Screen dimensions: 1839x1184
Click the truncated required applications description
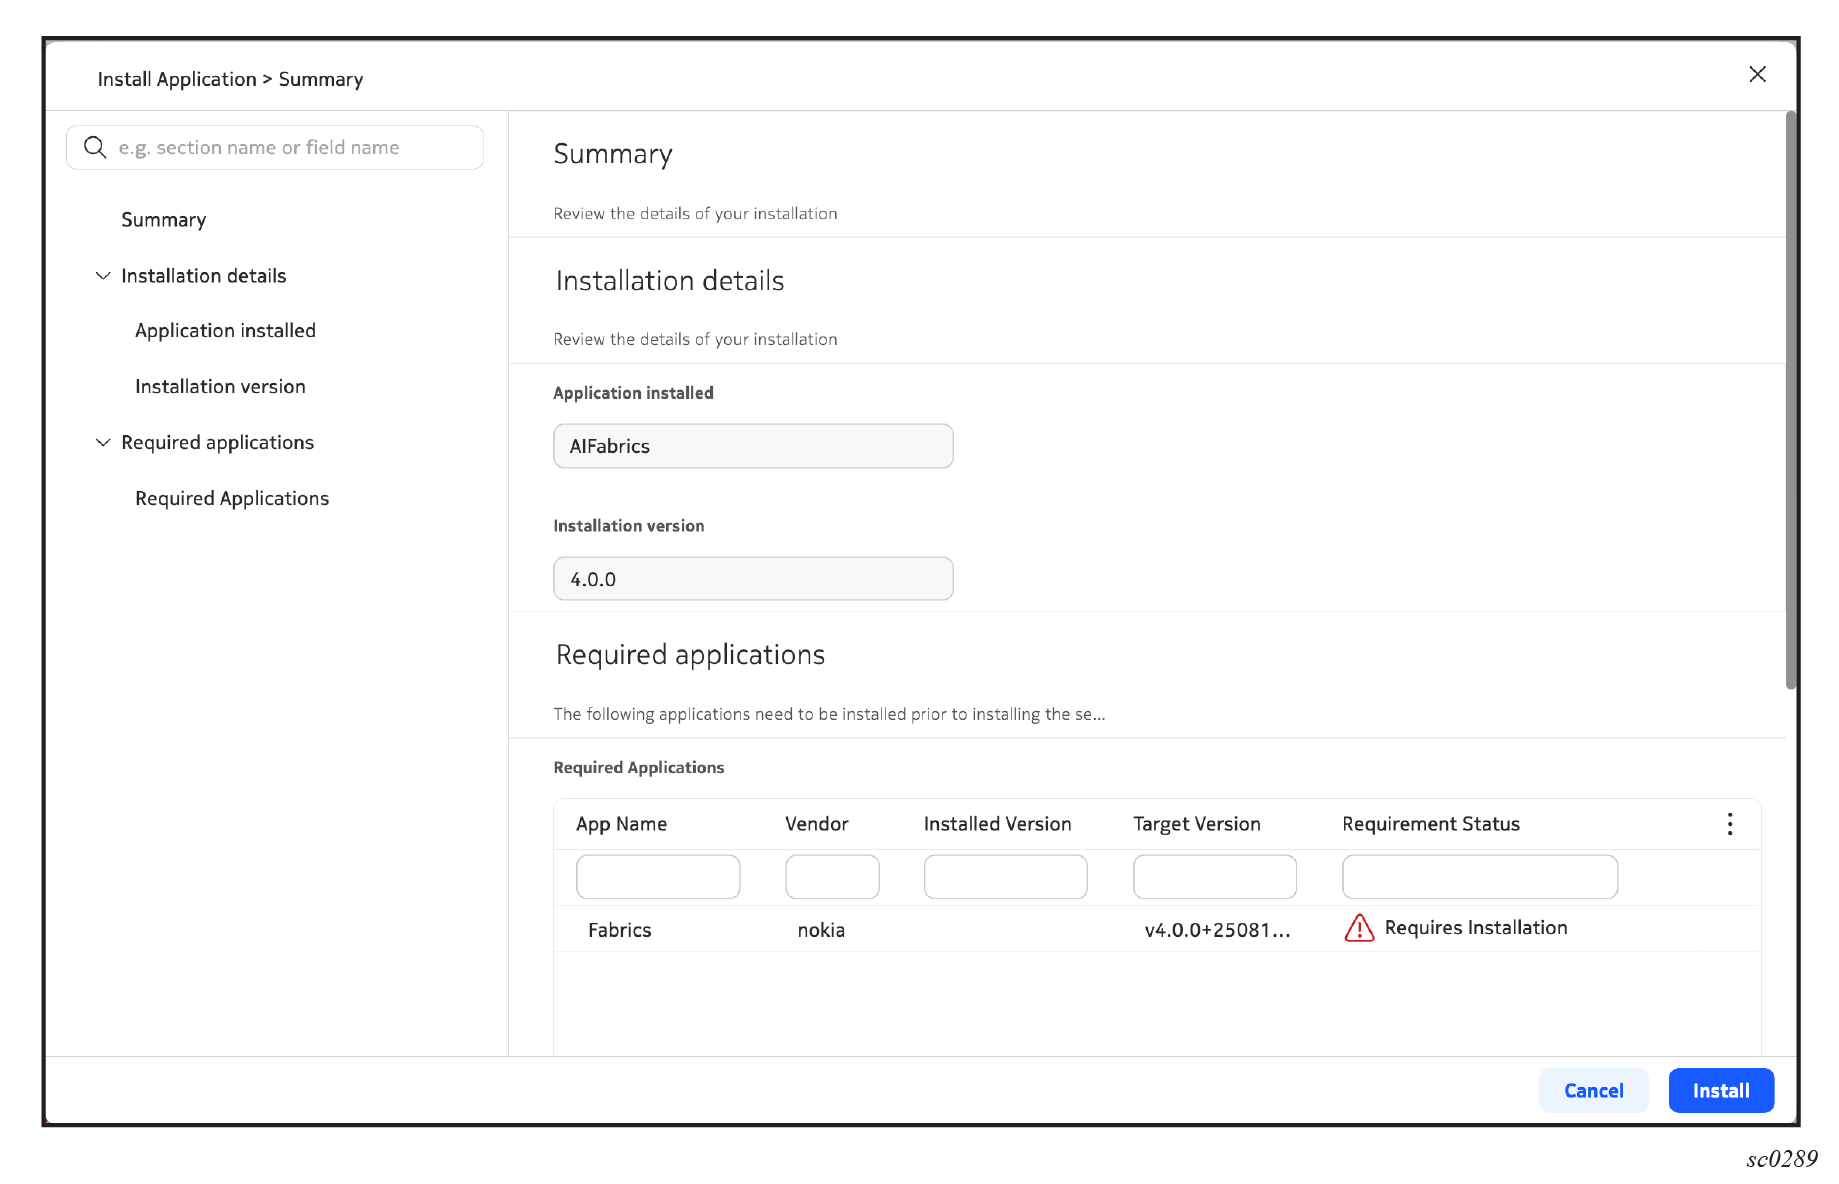pos(829,714)
